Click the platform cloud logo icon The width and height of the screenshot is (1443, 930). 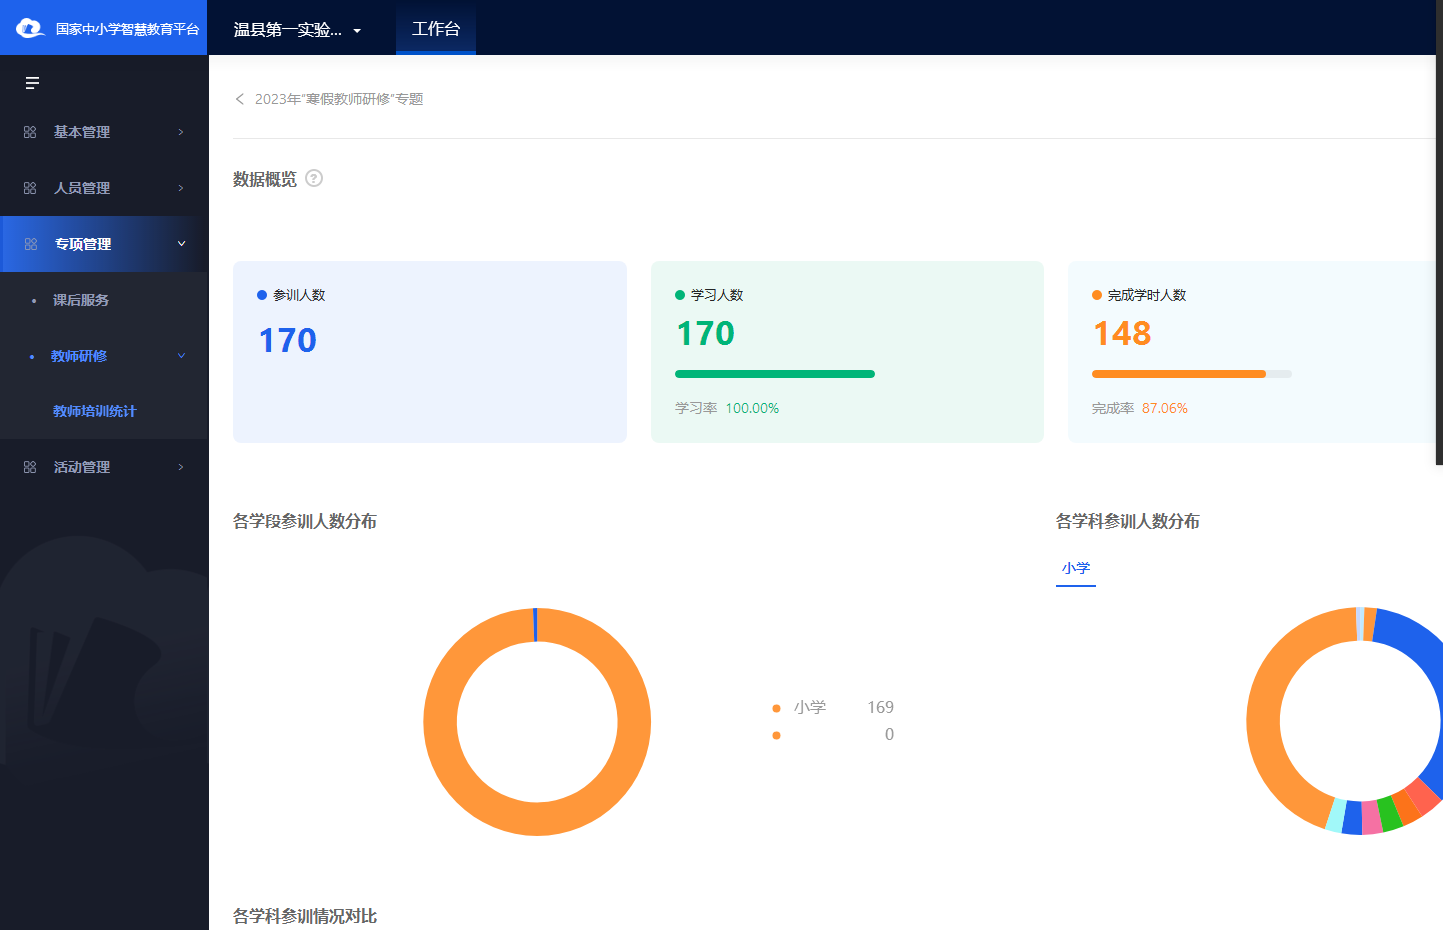point(30,28)
